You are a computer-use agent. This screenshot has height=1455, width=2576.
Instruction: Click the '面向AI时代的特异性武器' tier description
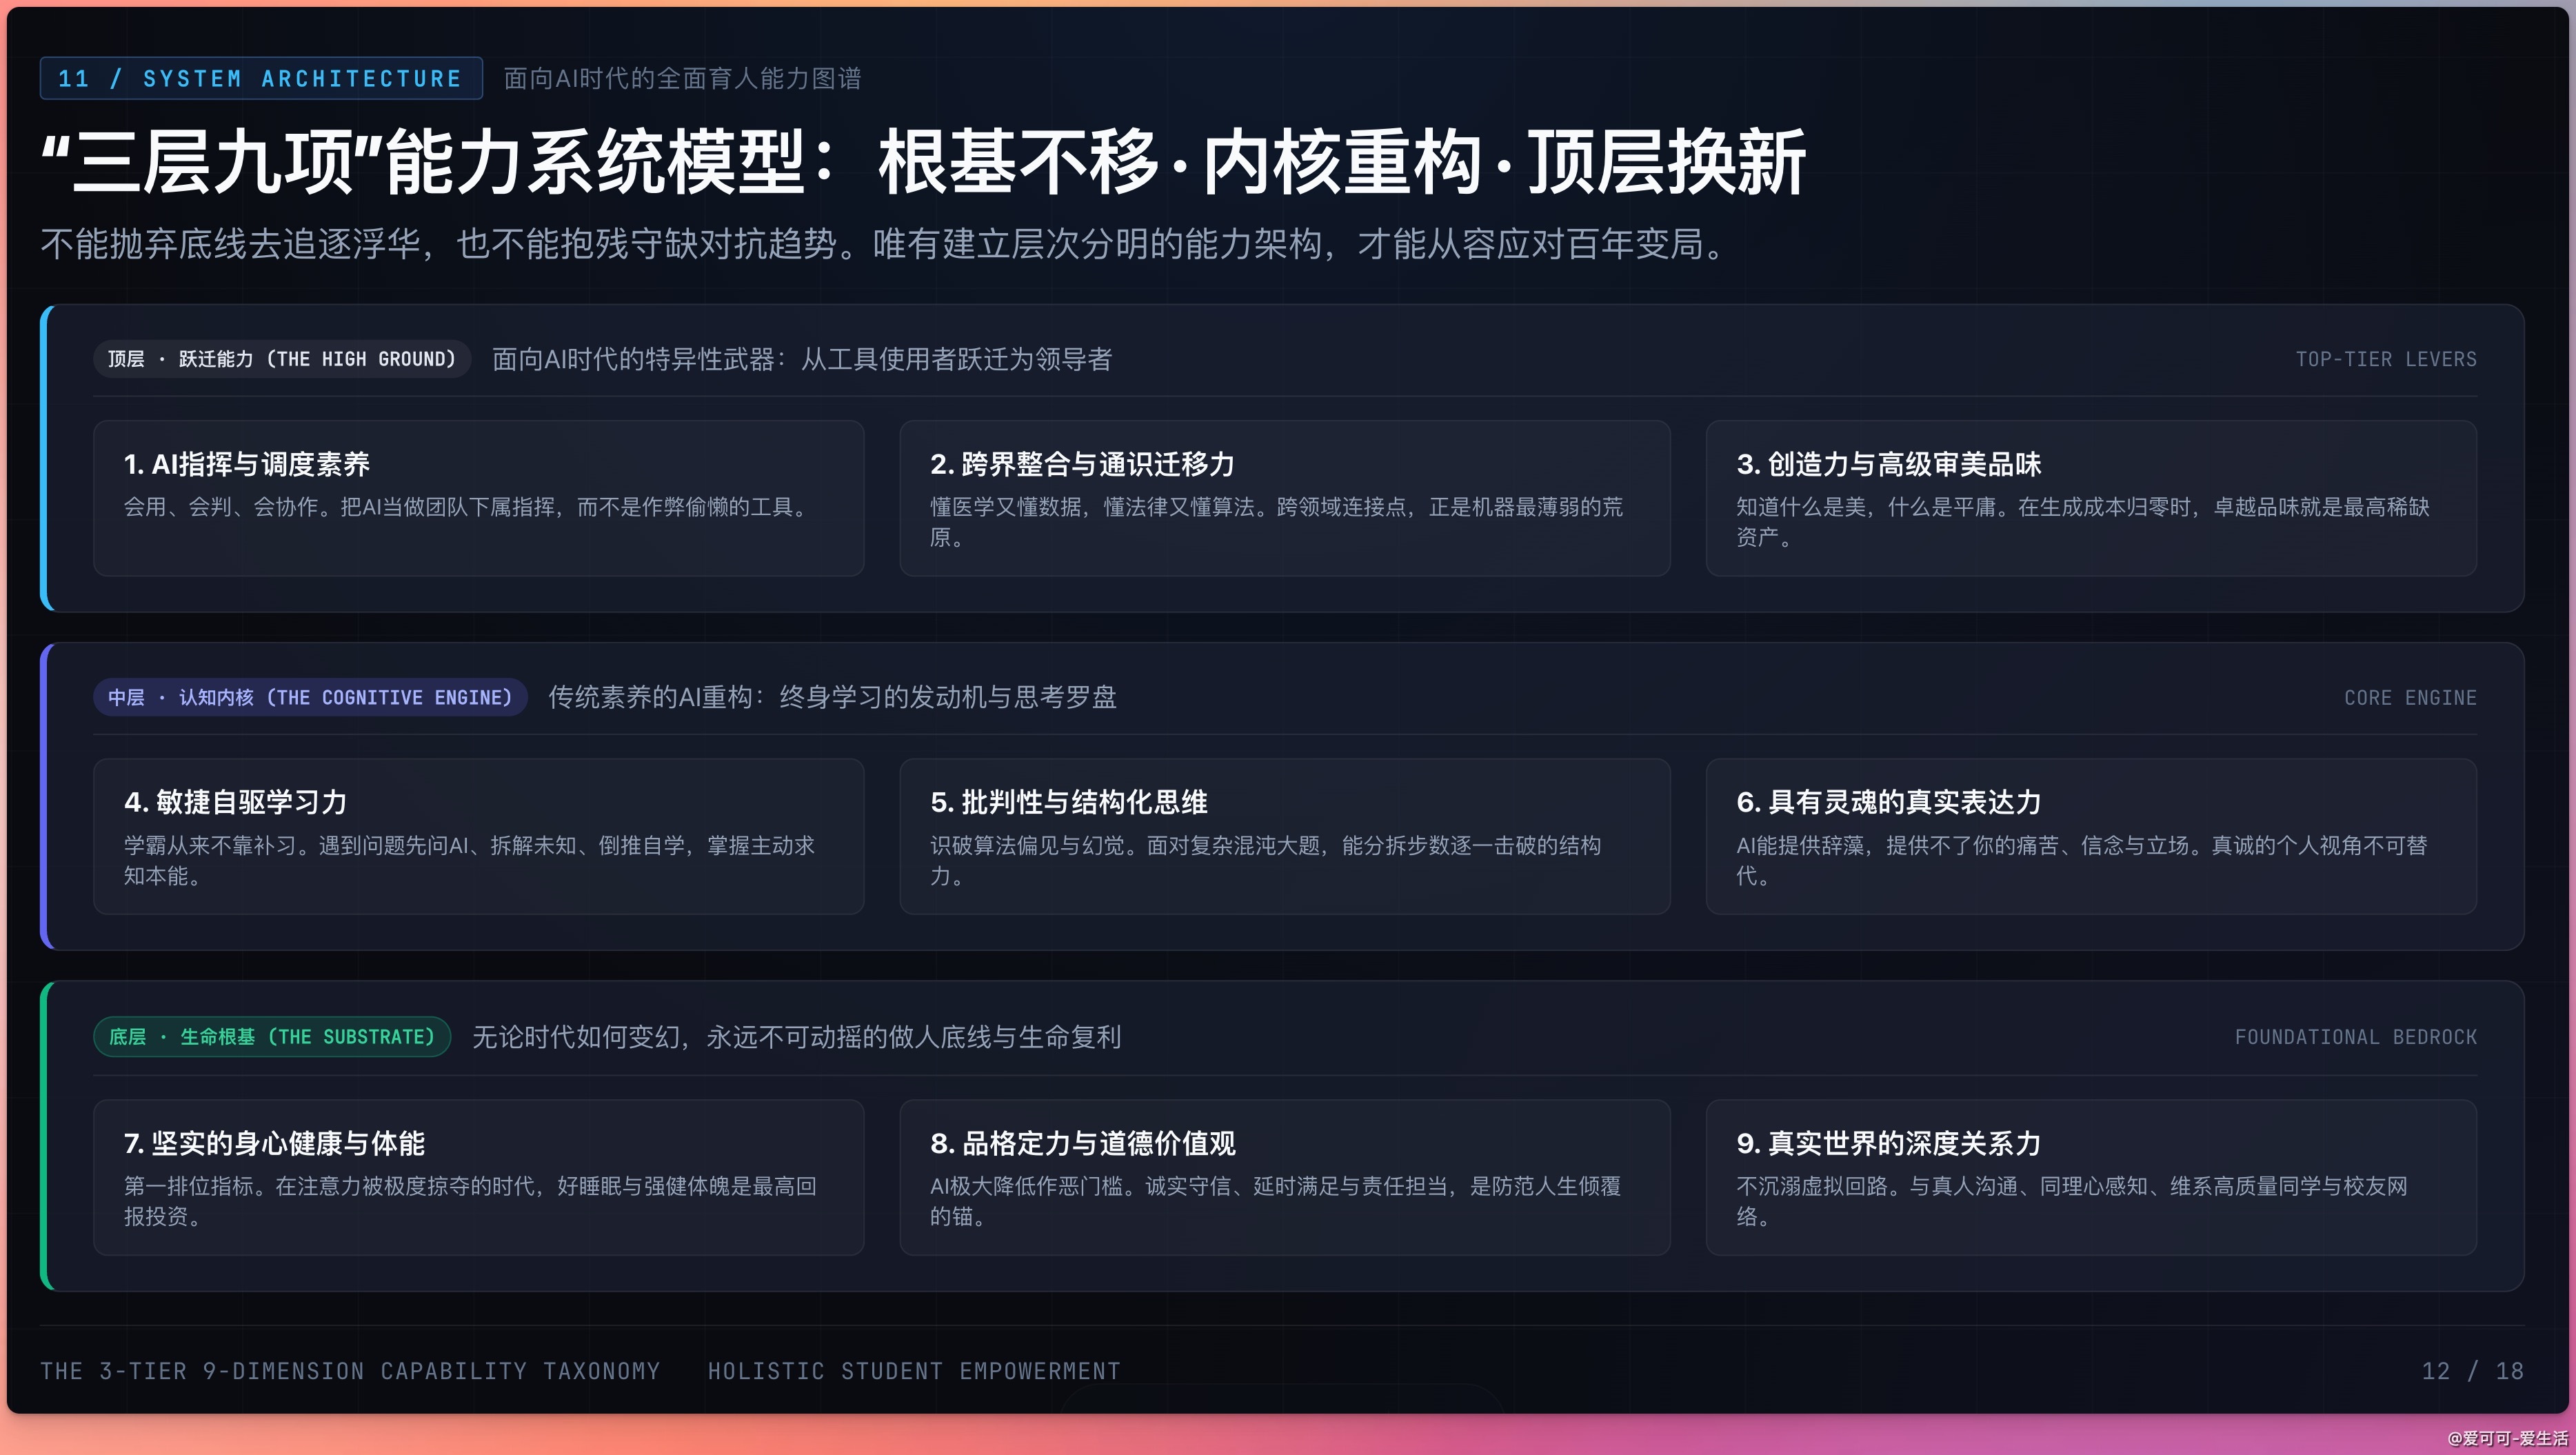point(802,359)
